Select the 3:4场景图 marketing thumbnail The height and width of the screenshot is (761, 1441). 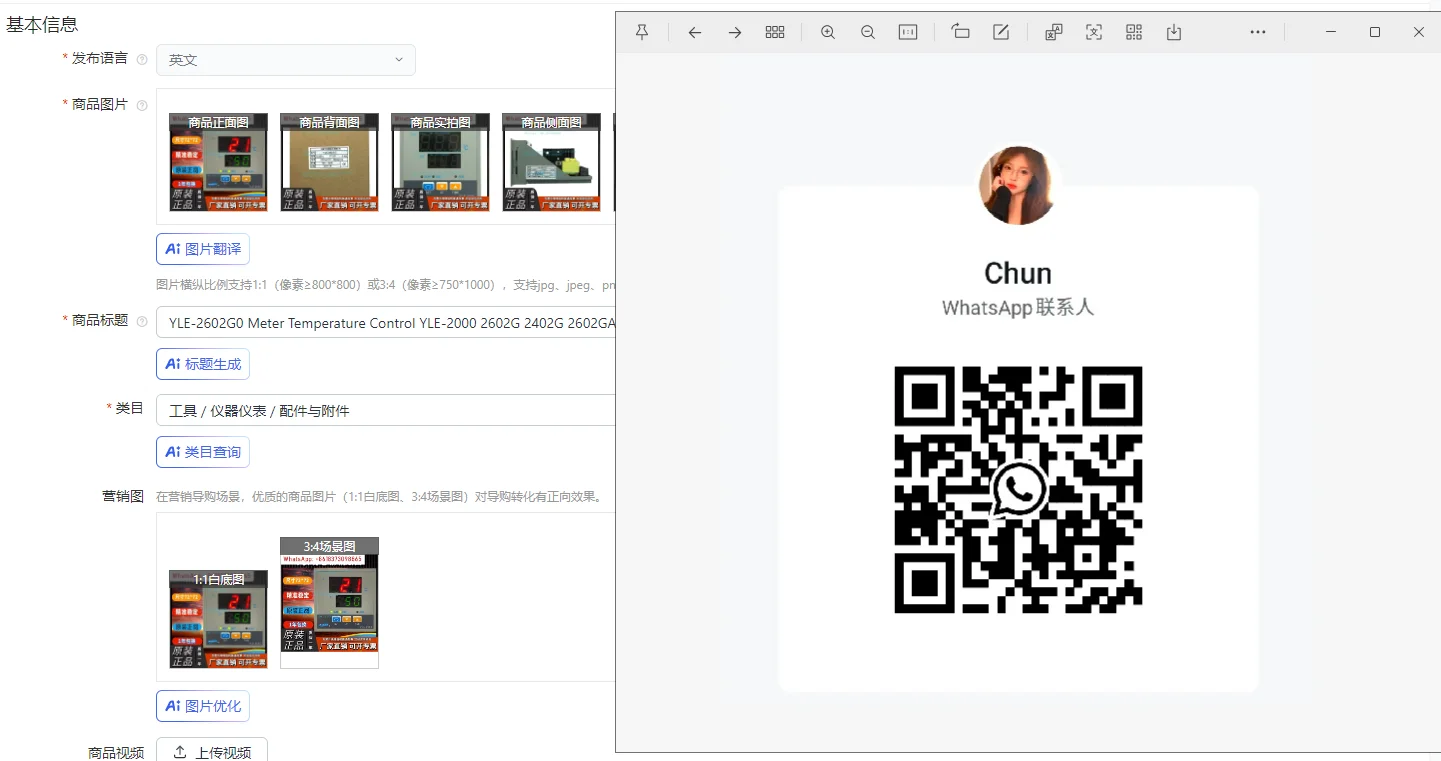click(x=330, y=603)
